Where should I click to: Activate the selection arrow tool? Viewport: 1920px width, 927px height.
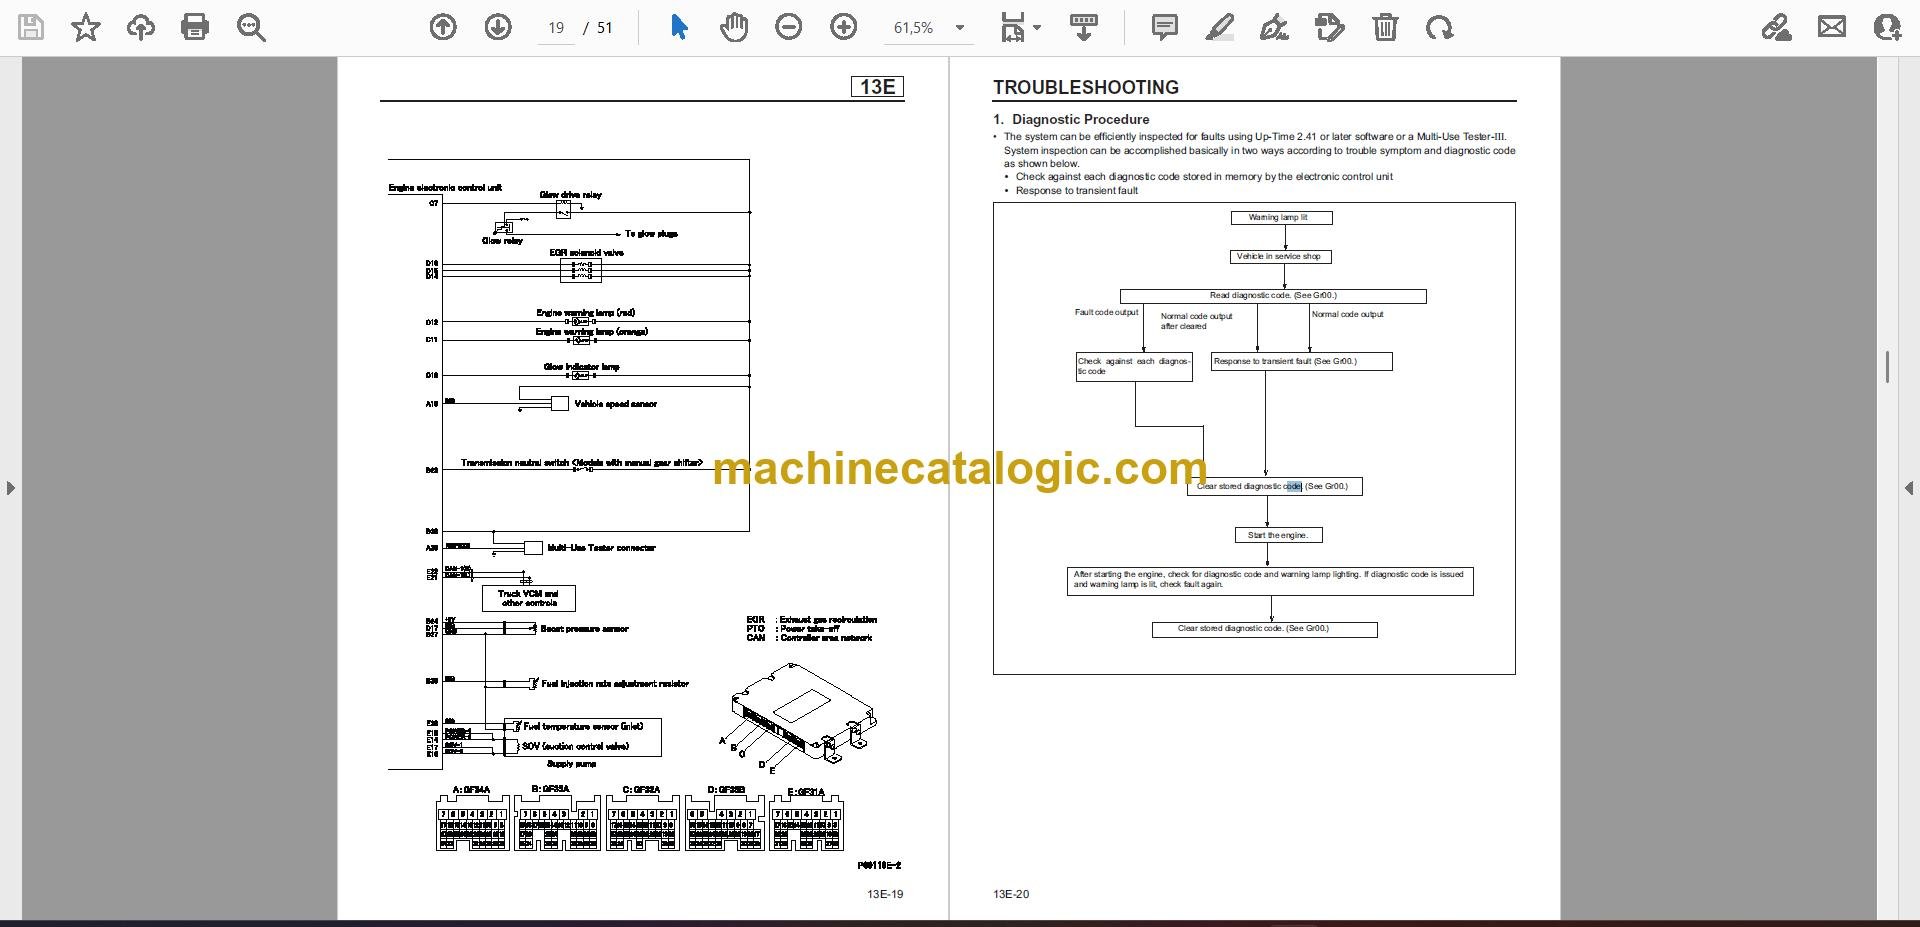[x=679, y=27]
